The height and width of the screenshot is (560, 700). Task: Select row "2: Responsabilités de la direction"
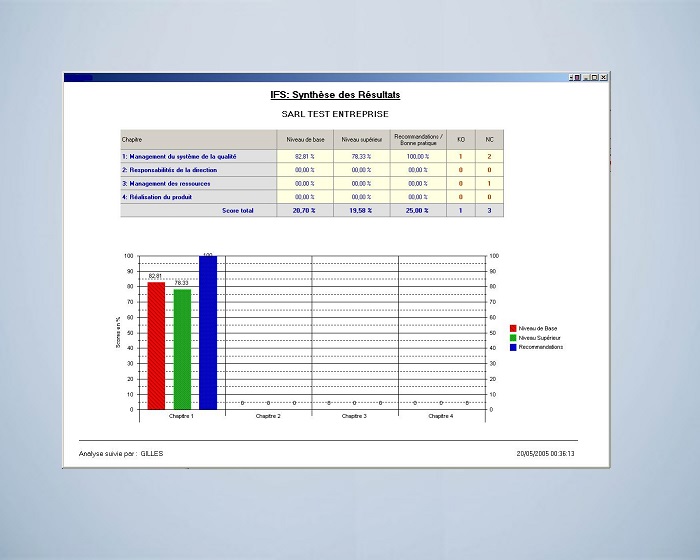point(312,170)
